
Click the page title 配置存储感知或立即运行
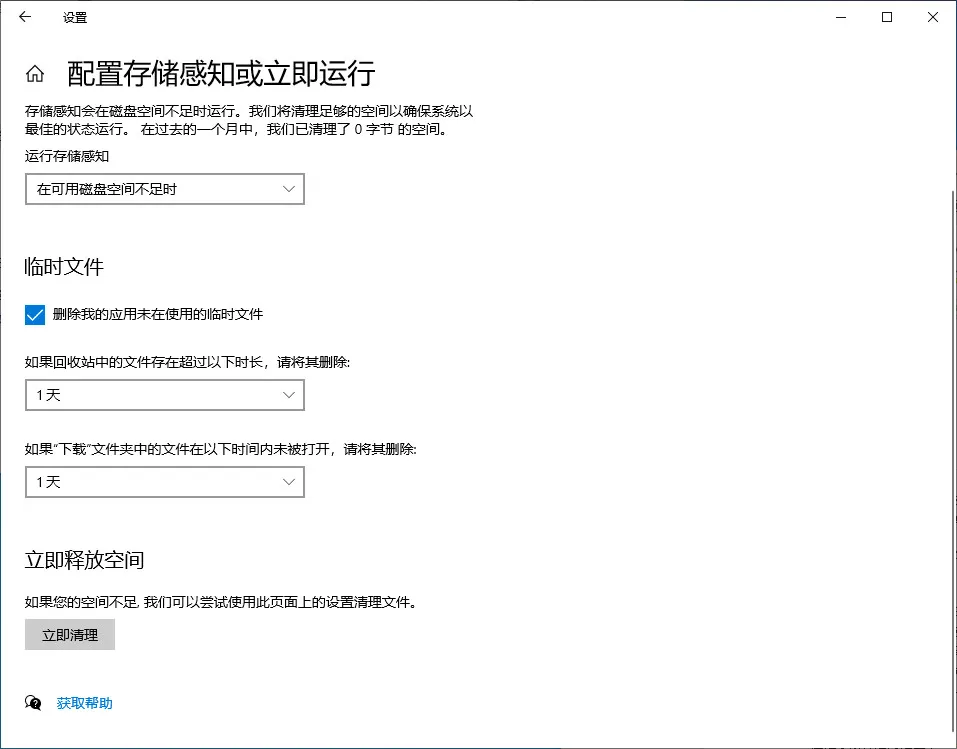tap(218, 74)
